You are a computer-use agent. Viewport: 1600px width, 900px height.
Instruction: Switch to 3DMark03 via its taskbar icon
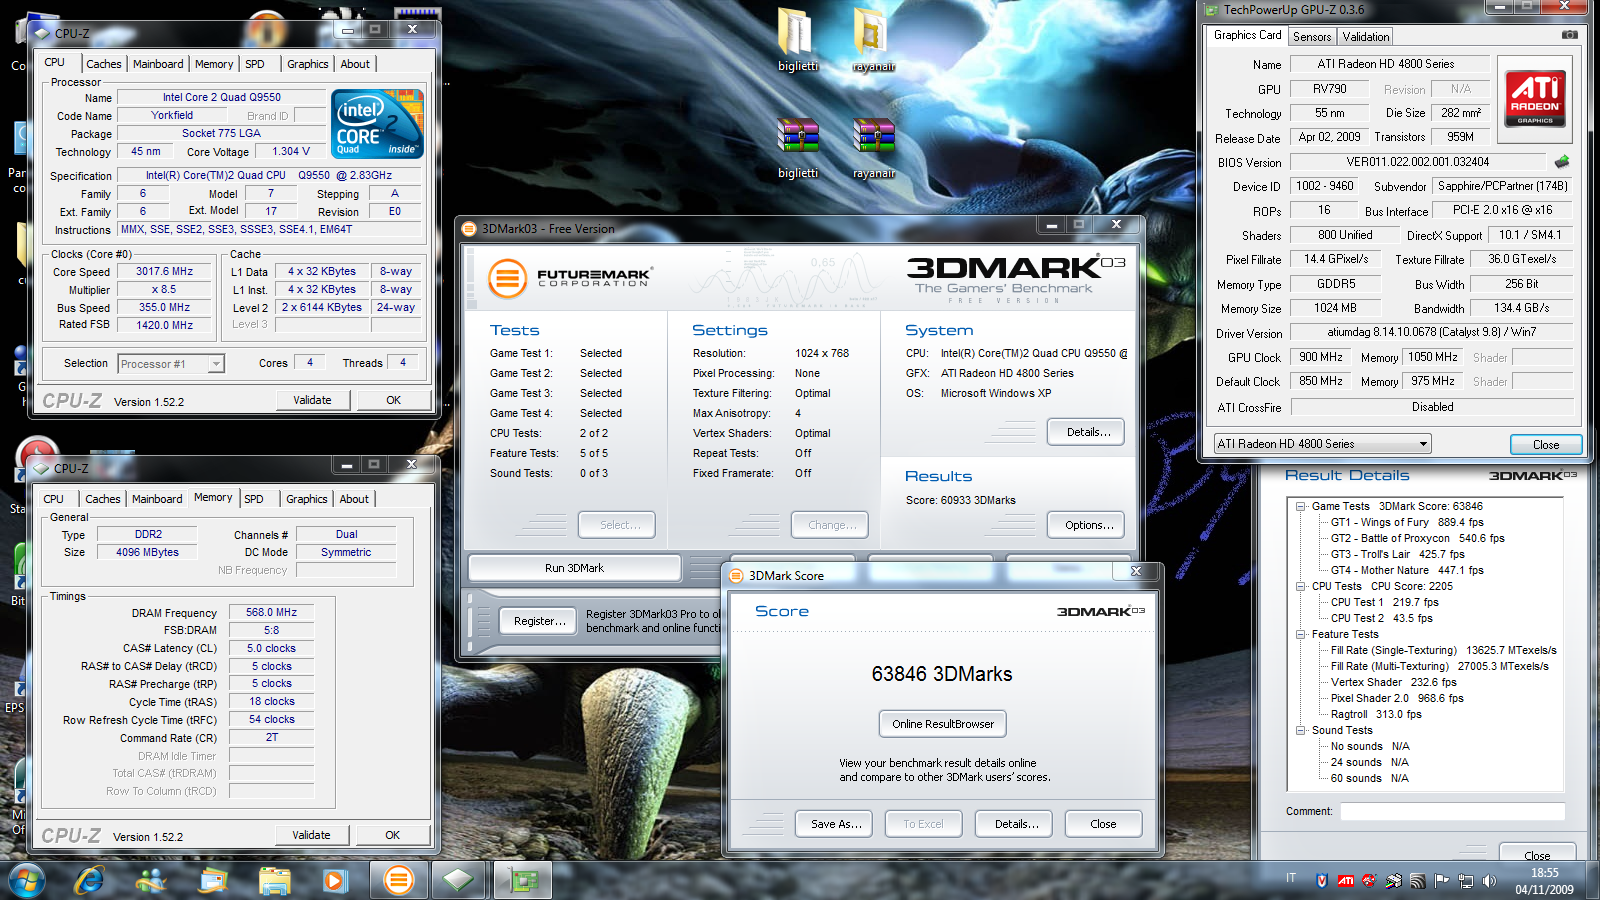399,880
